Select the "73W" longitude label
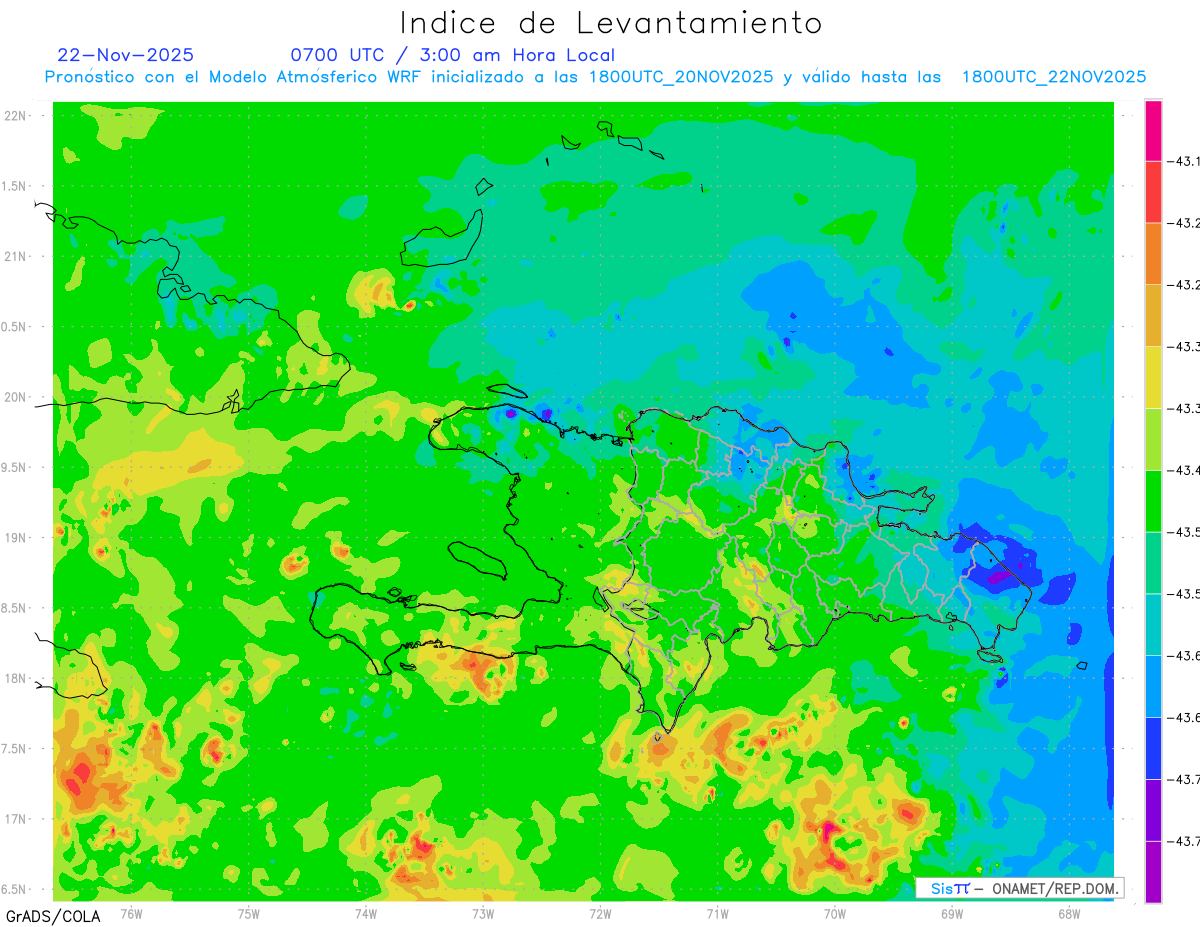 click(483, 913)
